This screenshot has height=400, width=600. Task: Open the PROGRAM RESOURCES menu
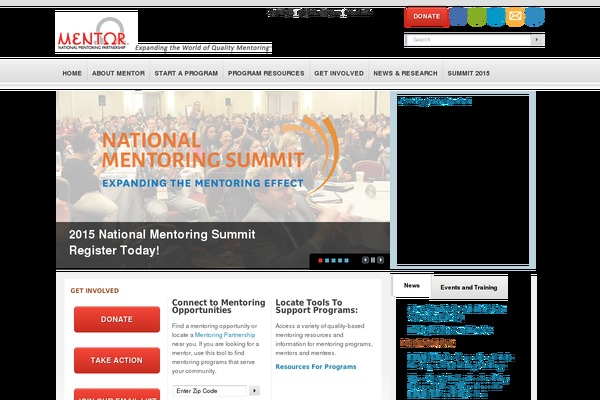(266, 73)
